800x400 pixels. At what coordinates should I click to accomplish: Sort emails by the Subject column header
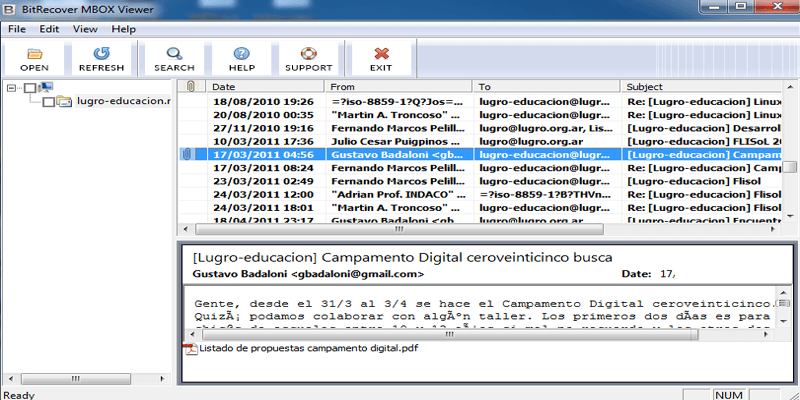tap(701, 86)
